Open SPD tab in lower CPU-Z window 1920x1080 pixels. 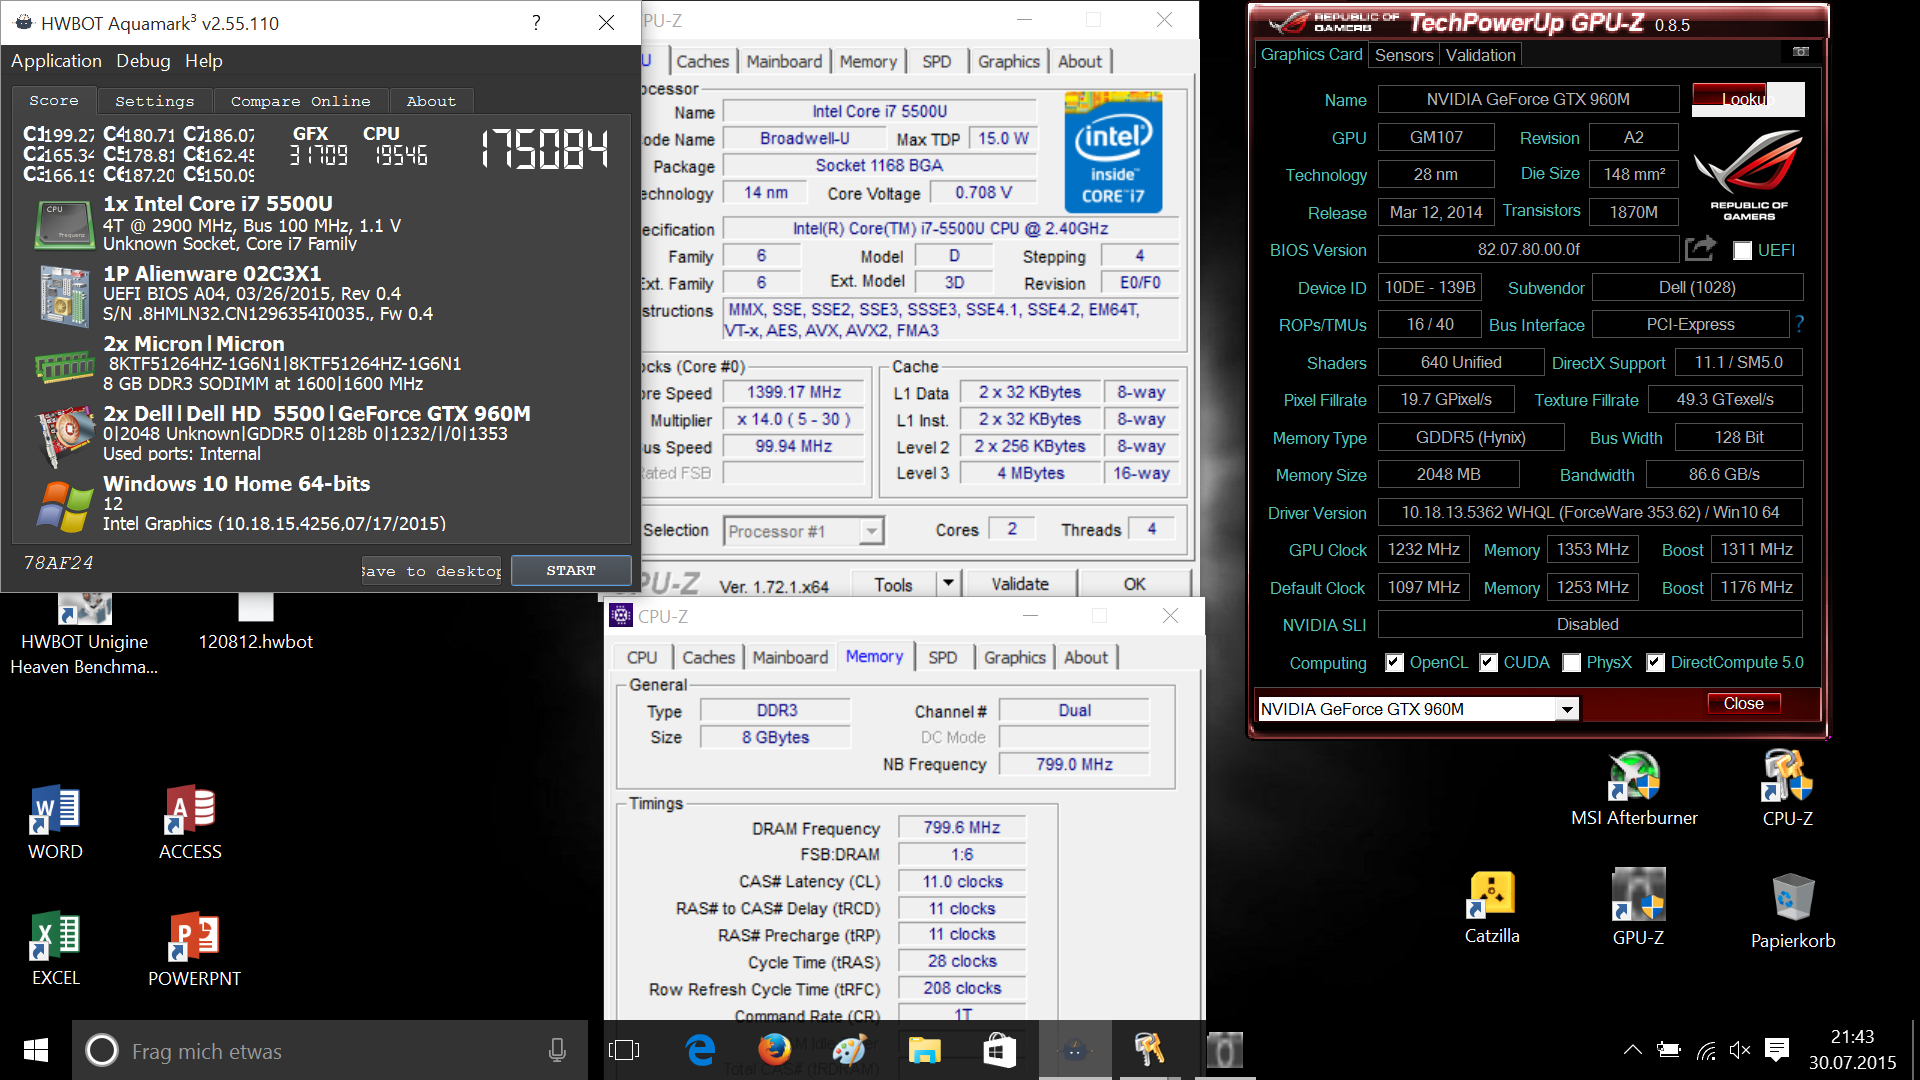coord(942,657)
